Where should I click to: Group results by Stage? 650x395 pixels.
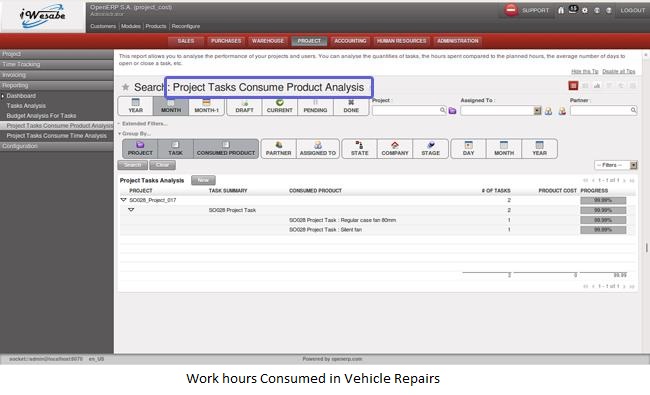430,148
